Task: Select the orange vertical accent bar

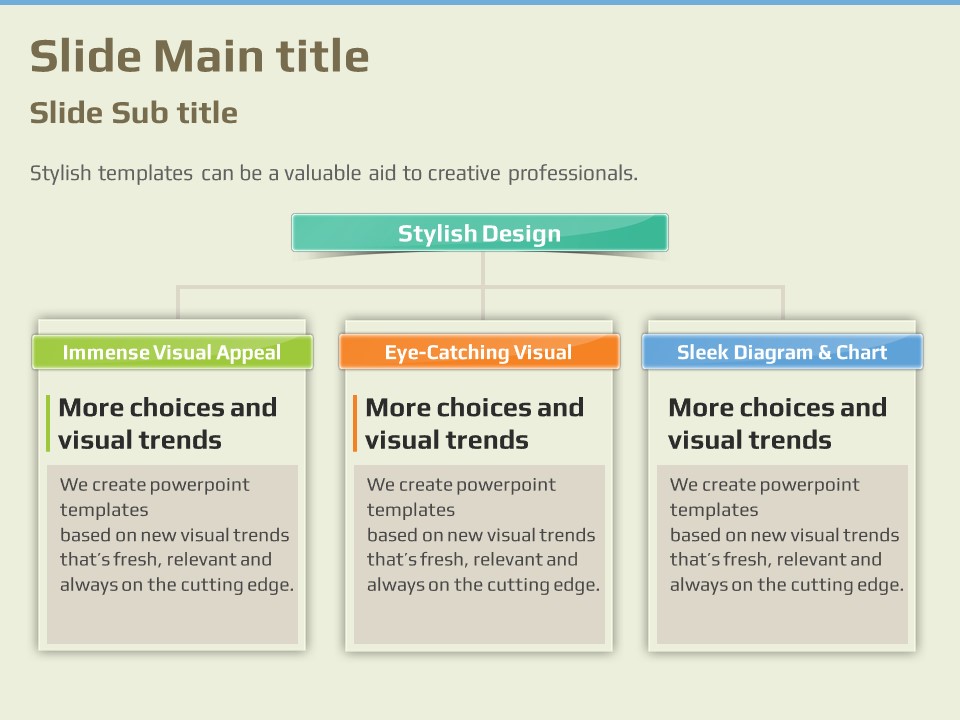Action: [x=354, y=423]
